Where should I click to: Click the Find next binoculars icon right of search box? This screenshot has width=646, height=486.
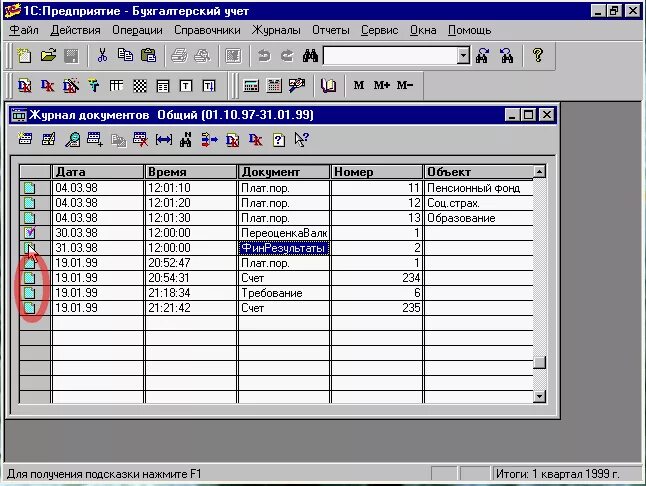[x=482, y=55]
